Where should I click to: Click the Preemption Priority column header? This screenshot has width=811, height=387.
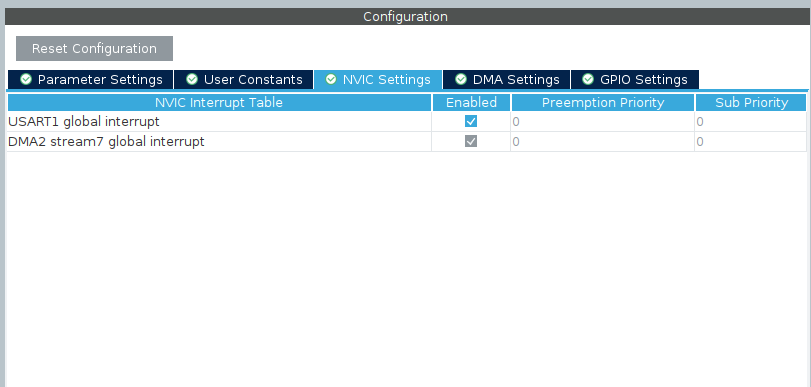click(603, 102)
